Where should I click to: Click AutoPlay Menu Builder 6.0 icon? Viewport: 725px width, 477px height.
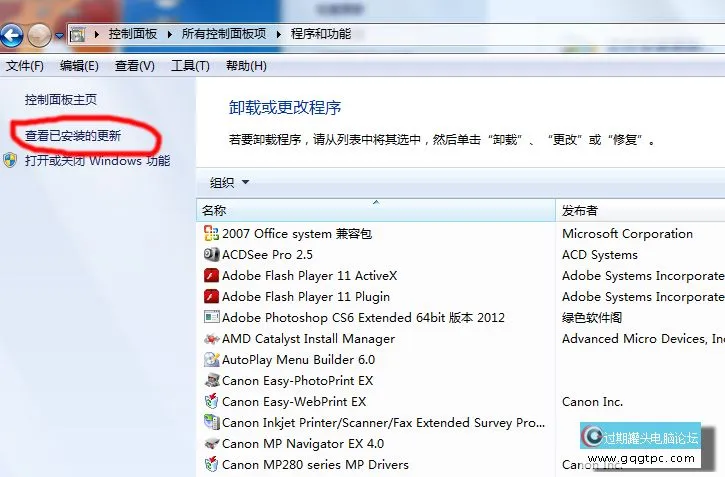(x=211, y=360)
